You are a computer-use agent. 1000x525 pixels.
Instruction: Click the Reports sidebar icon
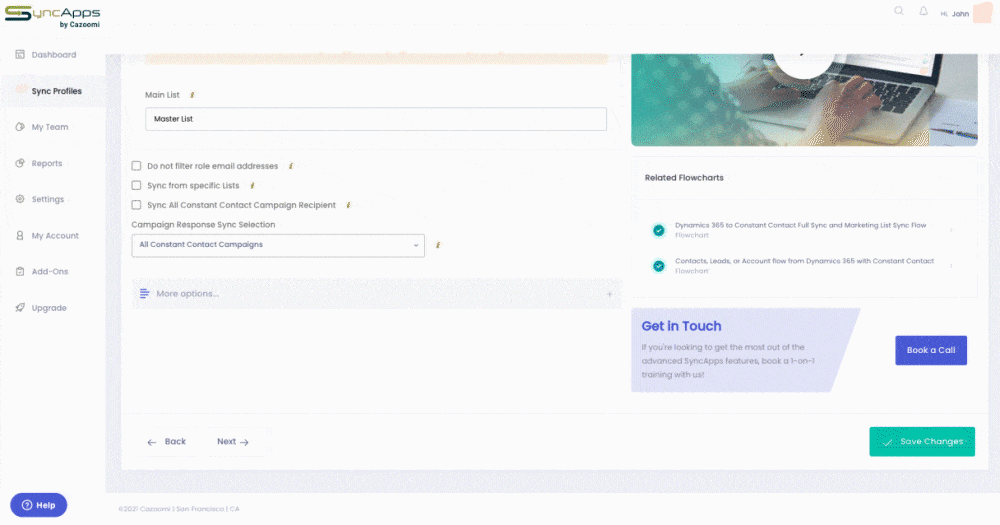(x=20, y=163)
